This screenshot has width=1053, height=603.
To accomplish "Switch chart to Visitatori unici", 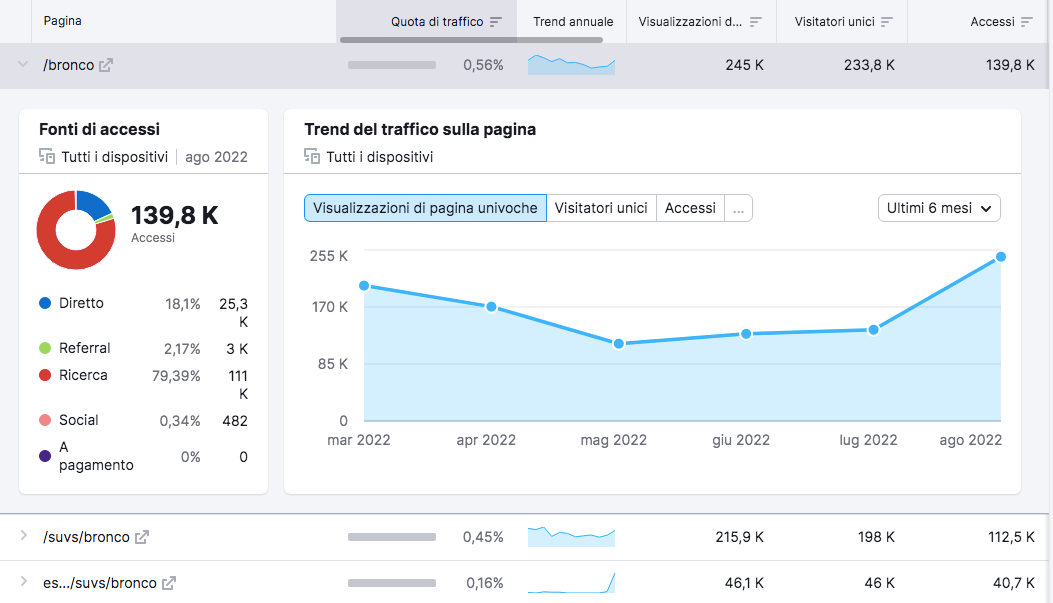I will click(601, 208).
